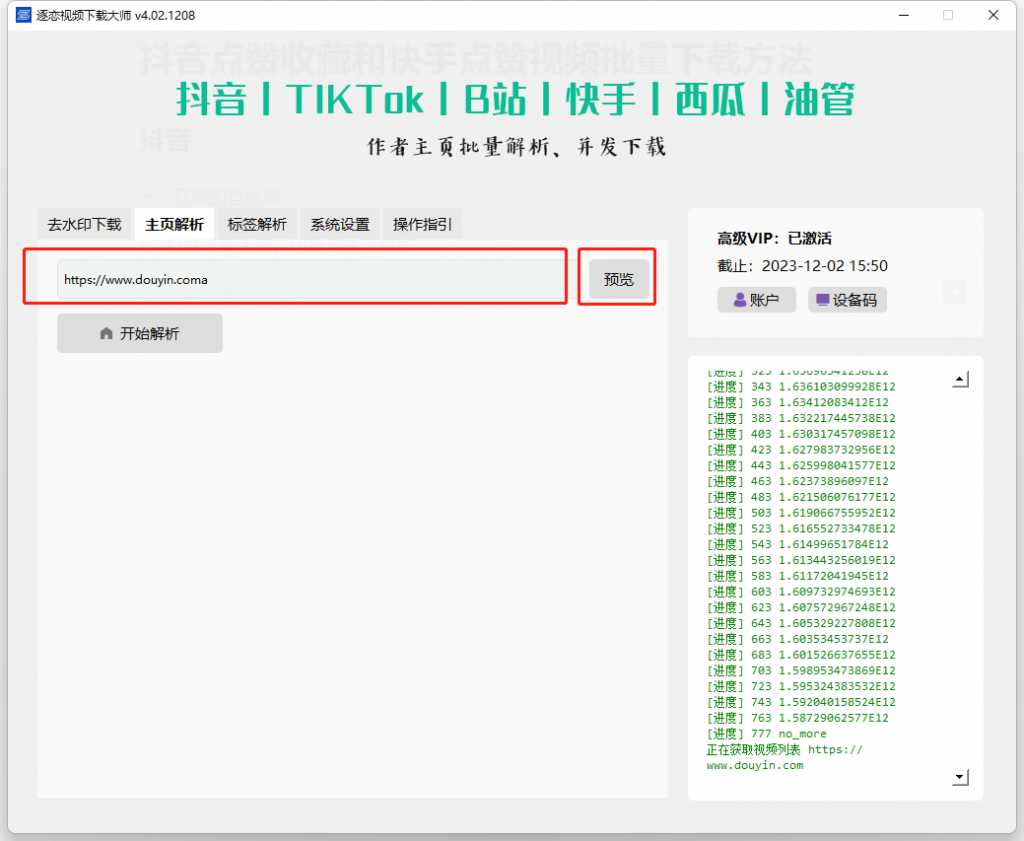Click the monitor icon on 设备码 button
1024x841 pixels.
pos(822,300)
